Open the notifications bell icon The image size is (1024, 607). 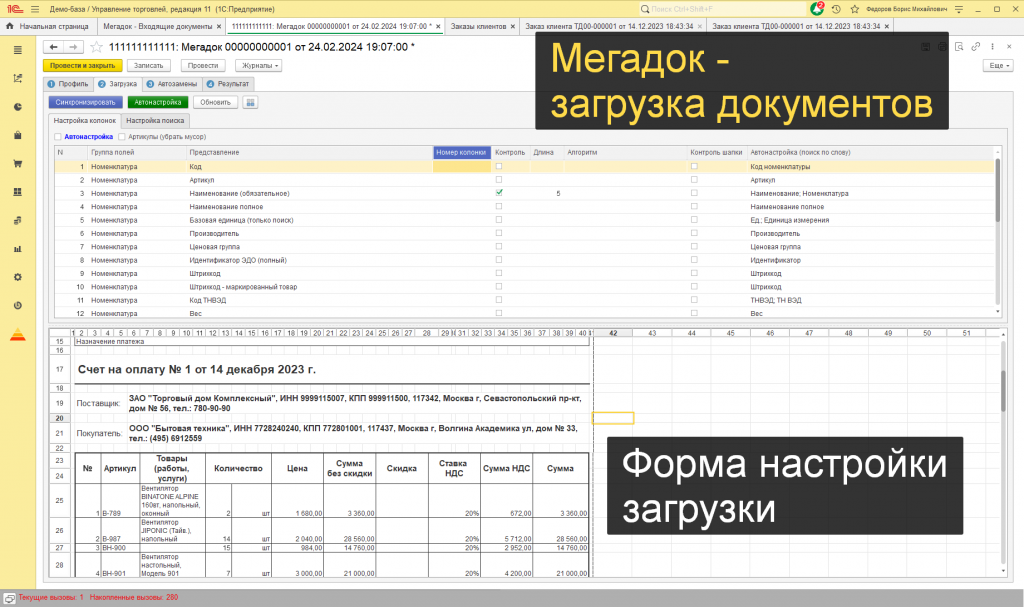(817, 9)
